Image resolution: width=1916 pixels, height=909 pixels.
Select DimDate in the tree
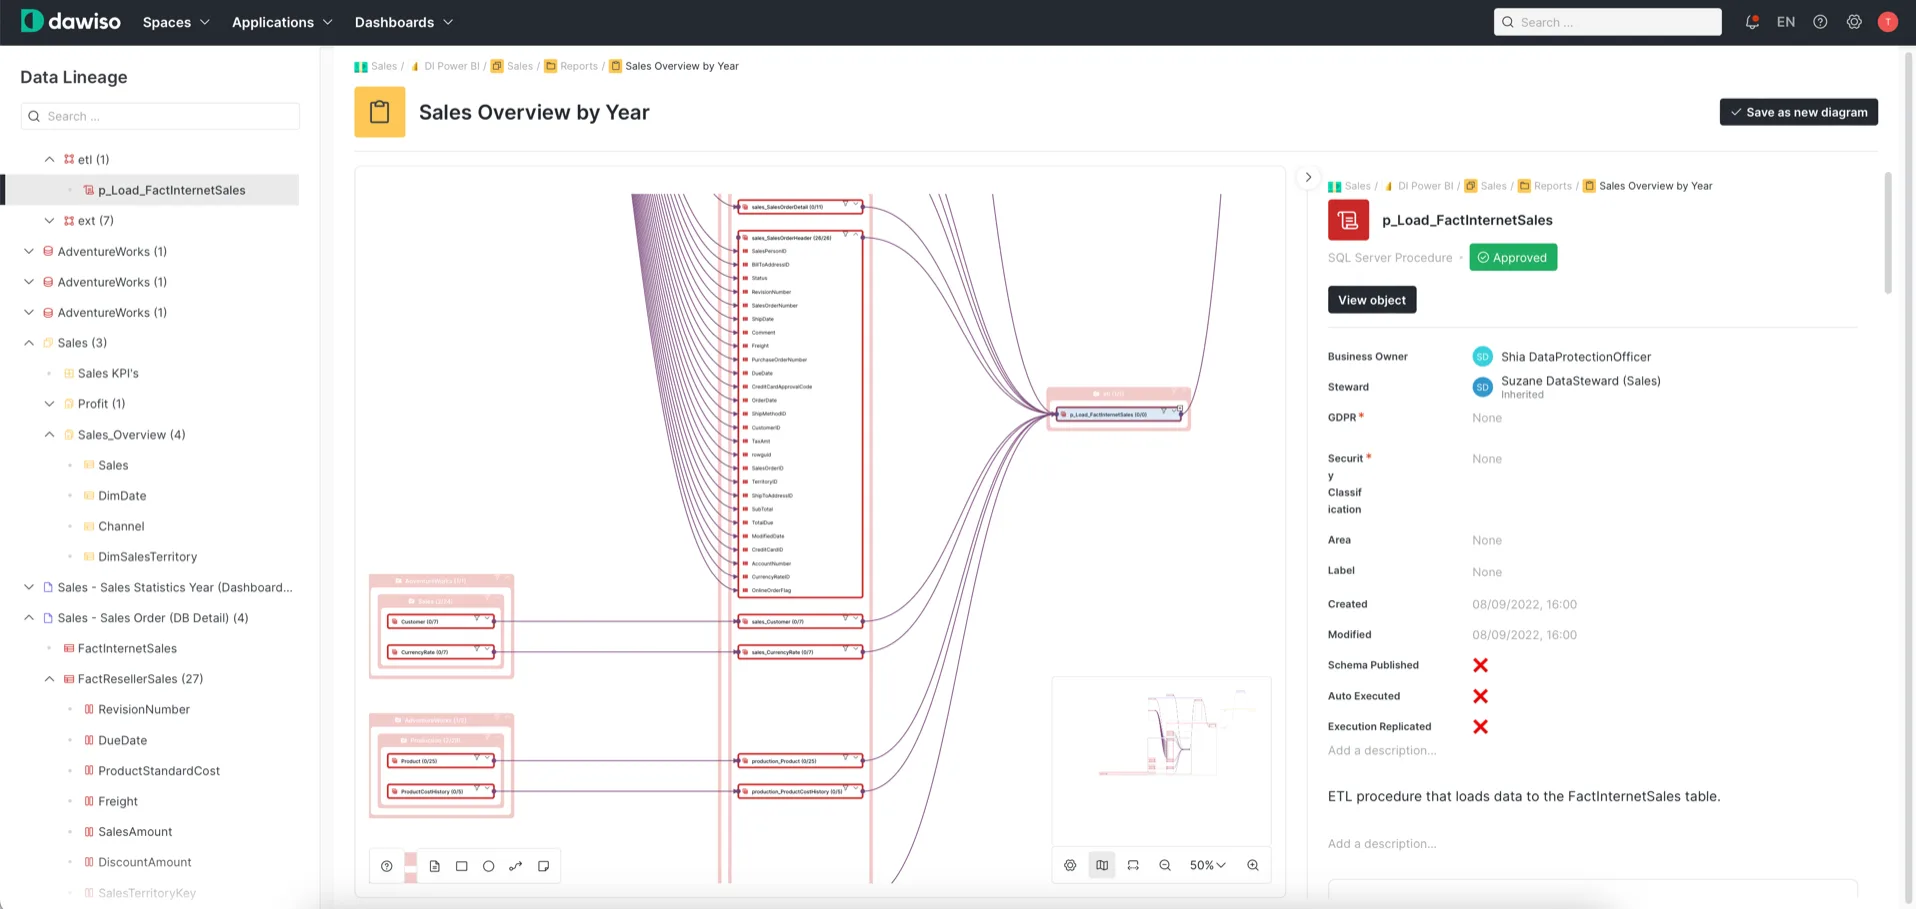(122, 495)
